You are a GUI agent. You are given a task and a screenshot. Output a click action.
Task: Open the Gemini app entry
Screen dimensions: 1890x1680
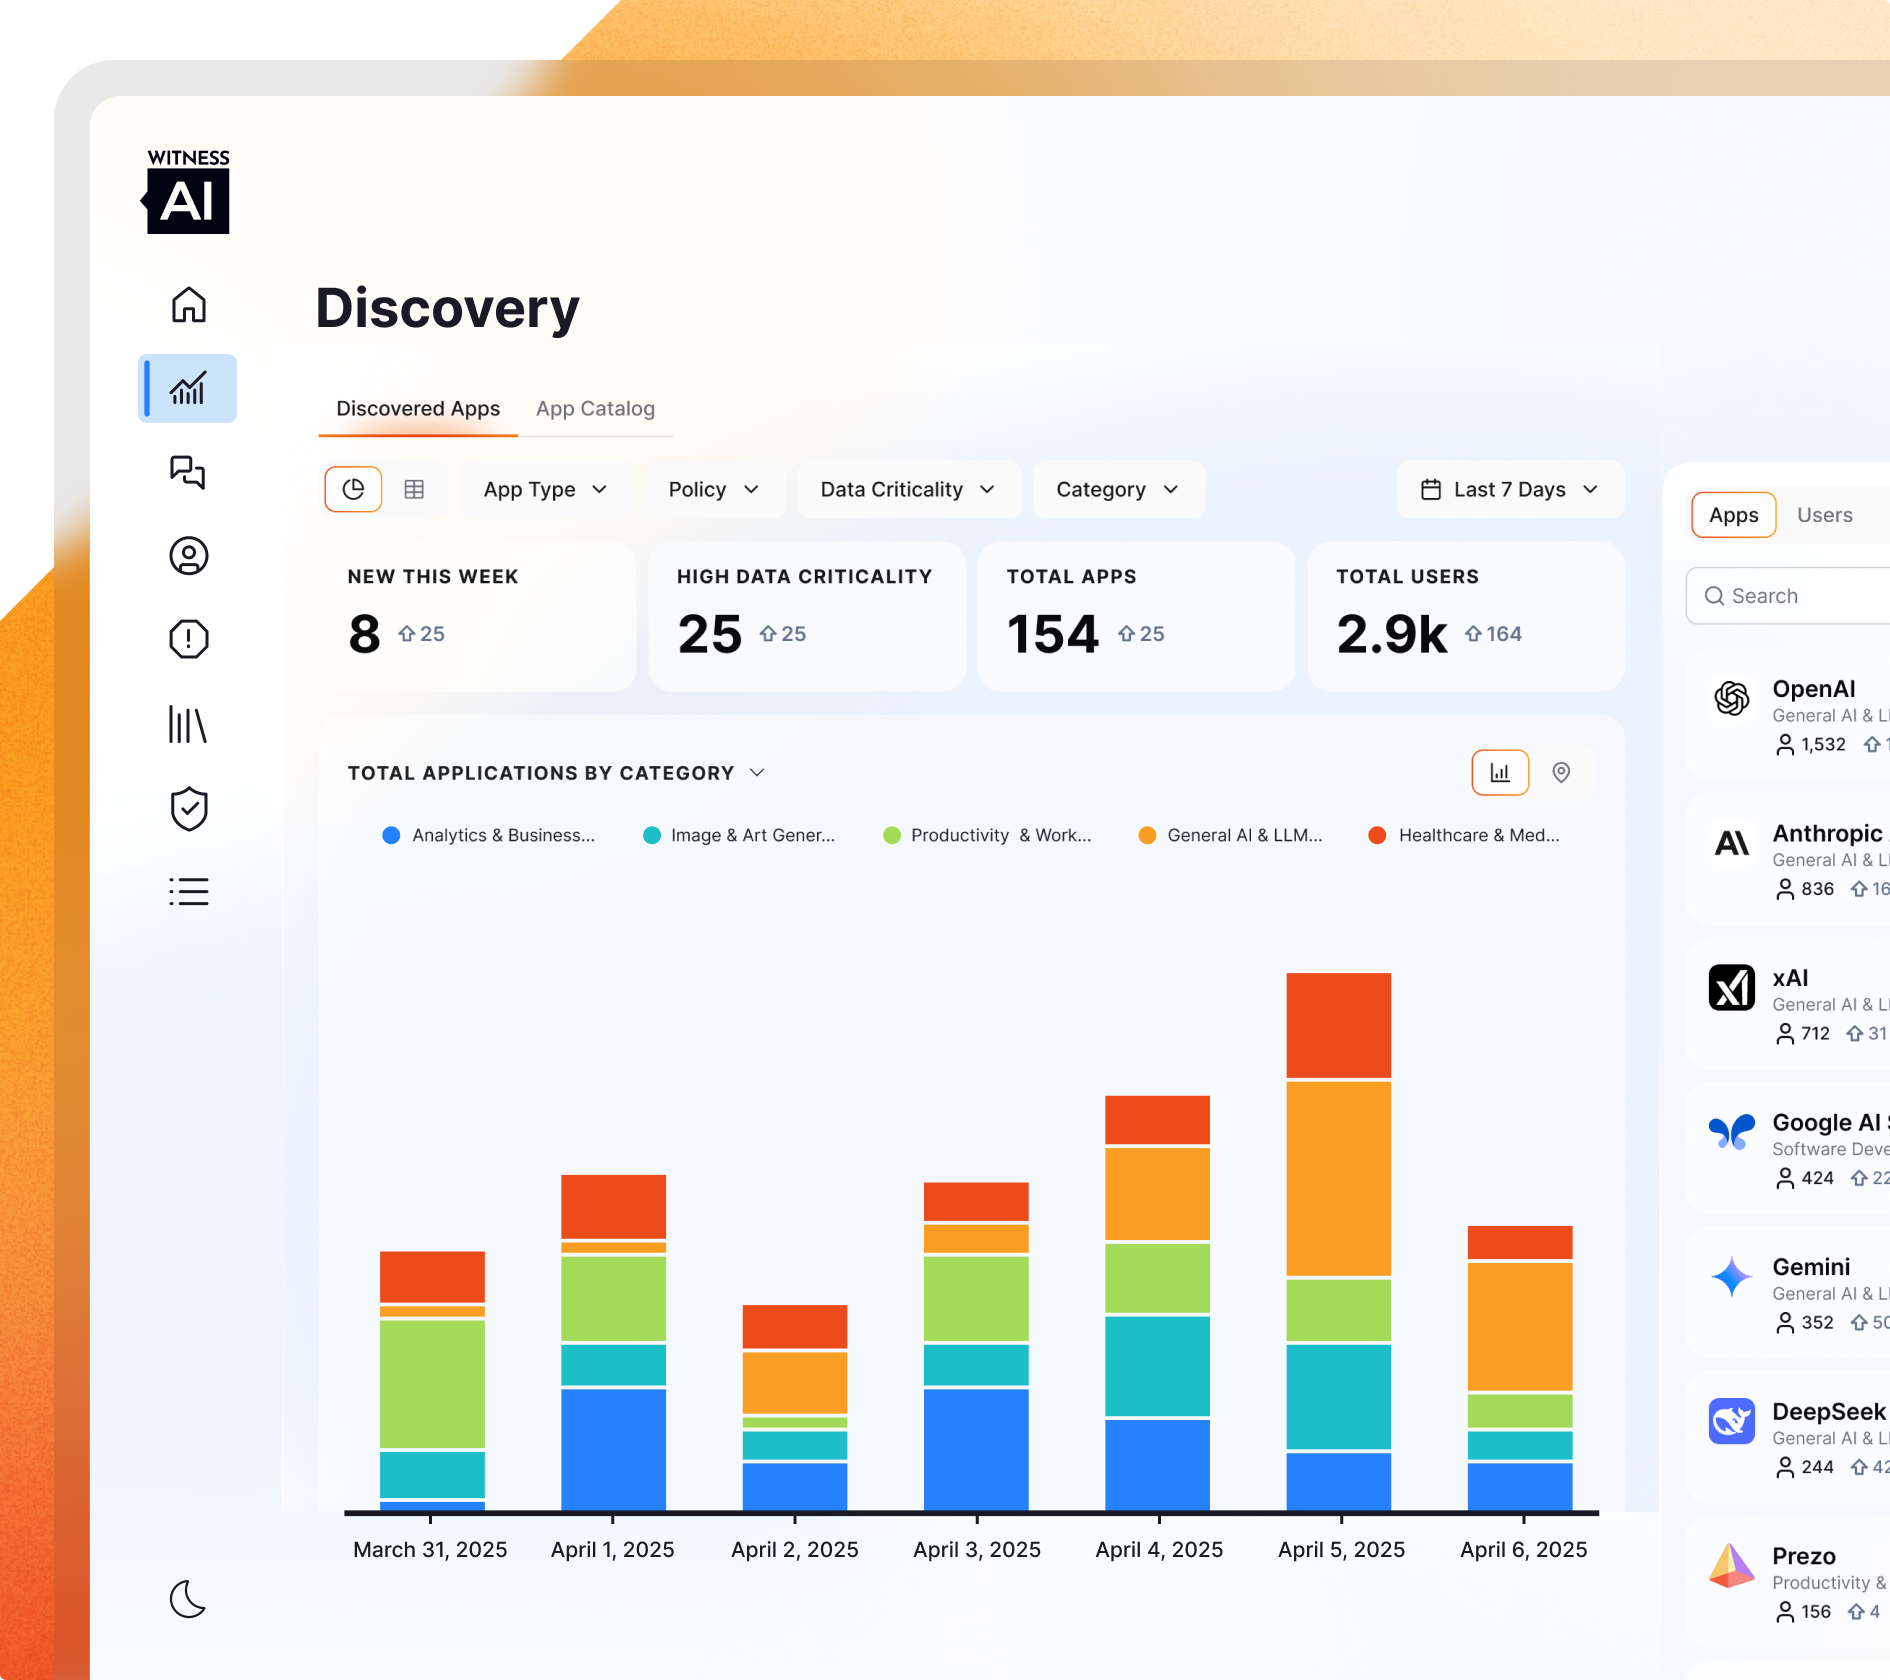tap(1788, 1293)
